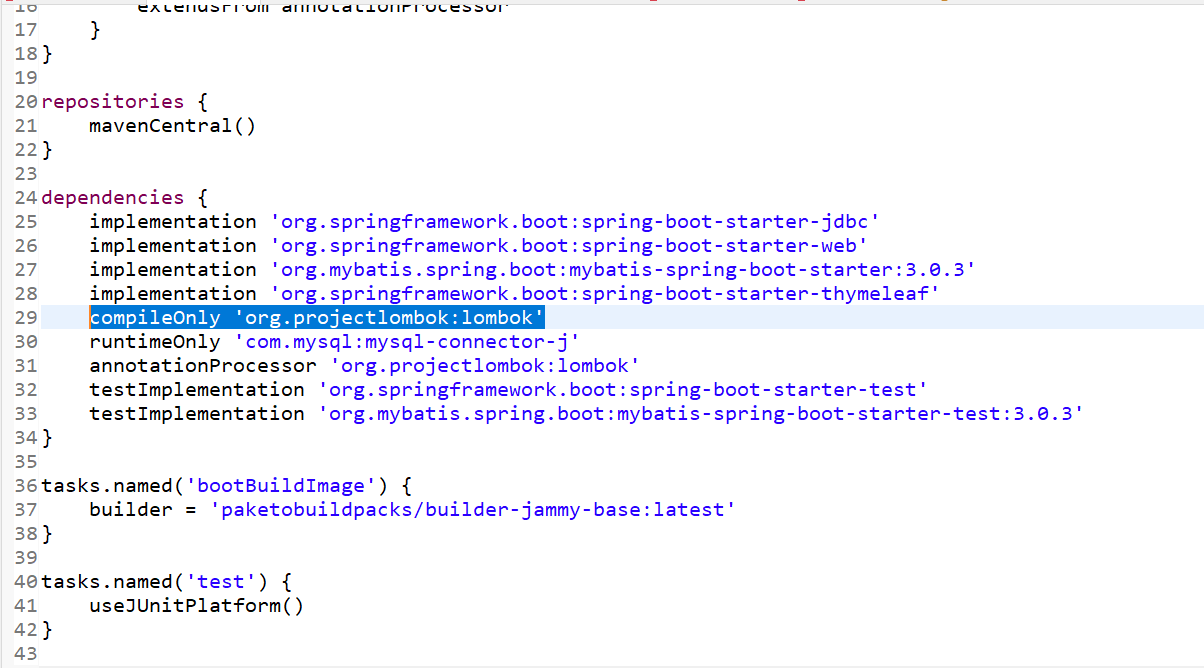Click the 'repositories' keyword on line 20
1204x668 pixels.
[113, 102]
